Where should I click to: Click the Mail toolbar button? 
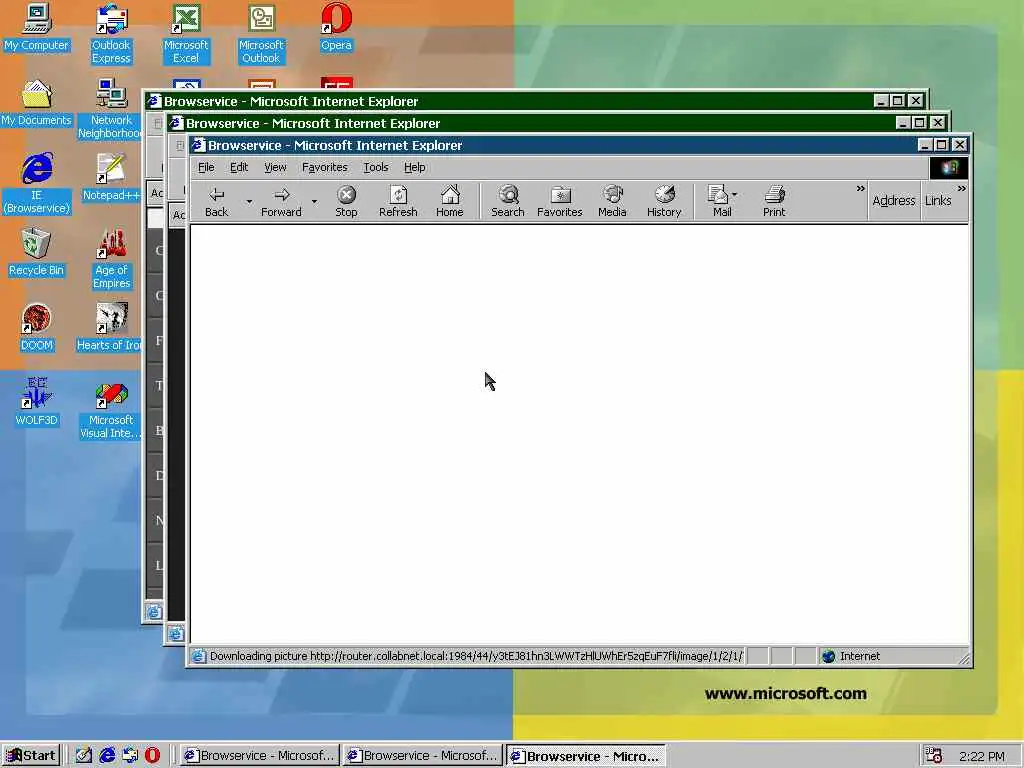[x=722, y=201]
